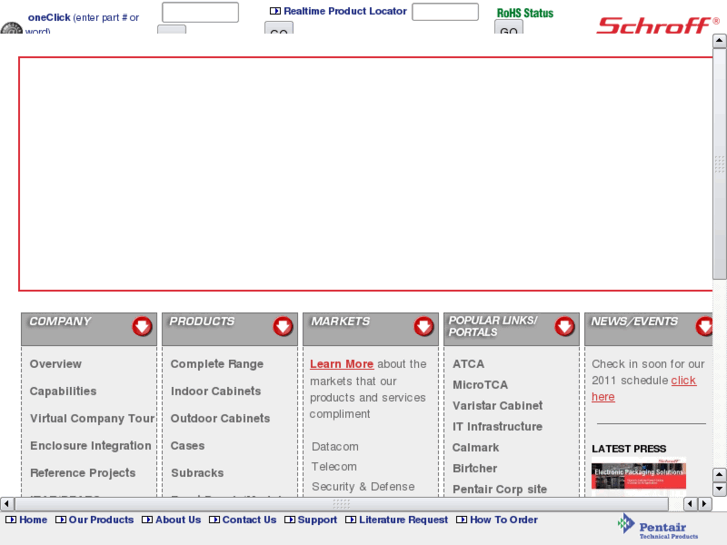Click the inner frame scroll down arrow
The image size is (727, 545).
point(719,488)
